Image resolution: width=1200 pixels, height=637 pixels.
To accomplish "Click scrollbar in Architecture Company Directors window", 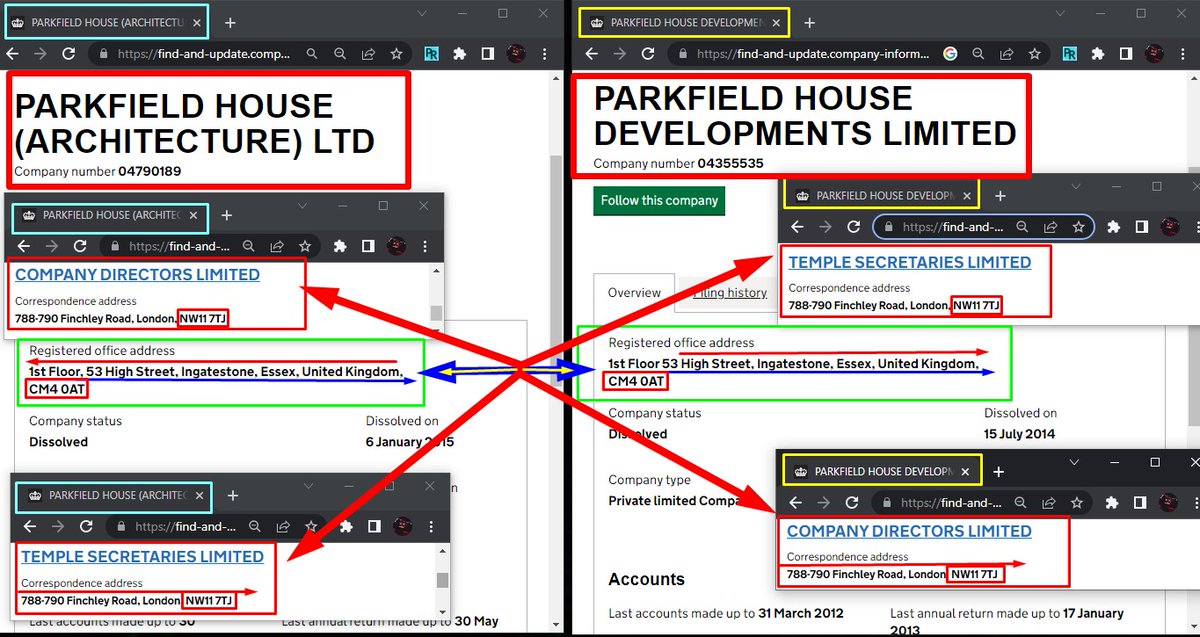I will [x=436, y=313].
